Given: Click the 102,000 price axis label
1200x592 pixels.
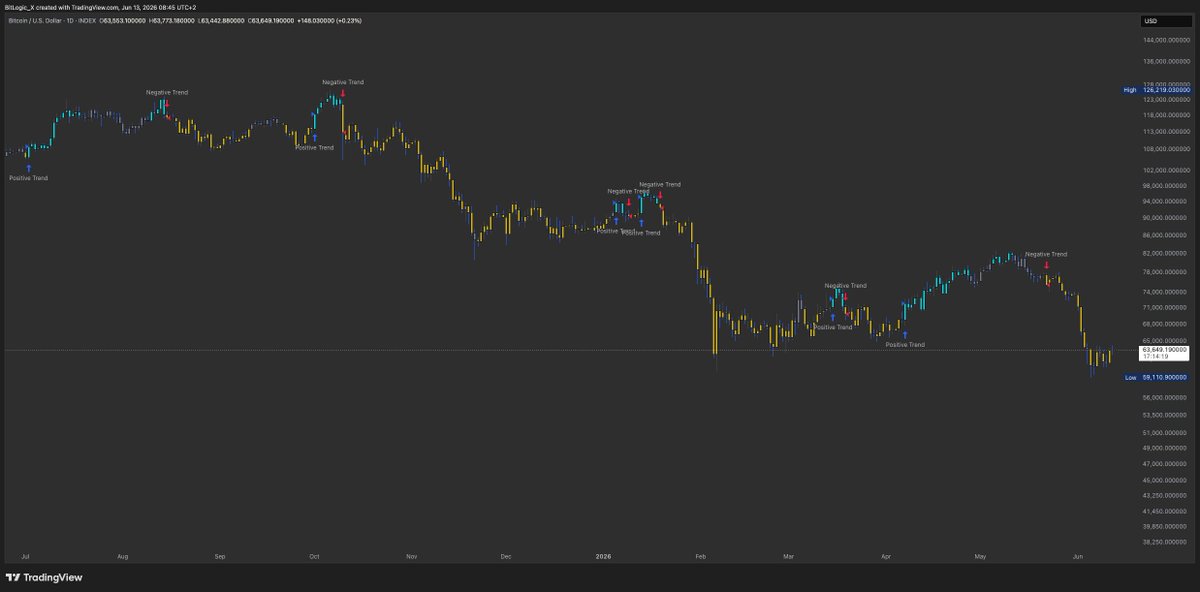Looking at the screenshot, I should (x=1165, y=170).
